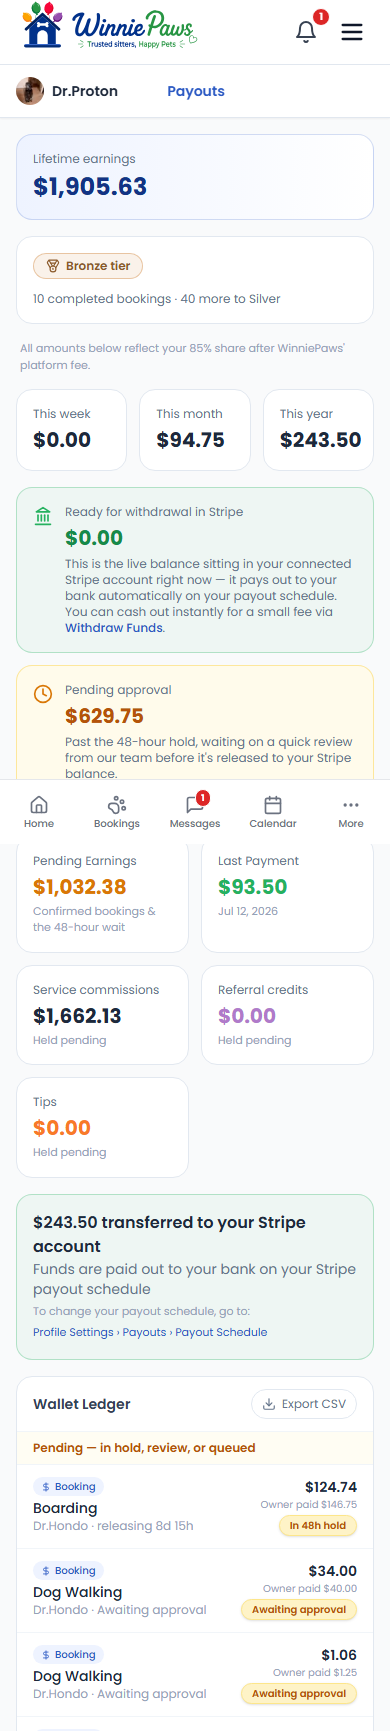Open the Boarding $124.74 ledger entry

coord(195,1506)
